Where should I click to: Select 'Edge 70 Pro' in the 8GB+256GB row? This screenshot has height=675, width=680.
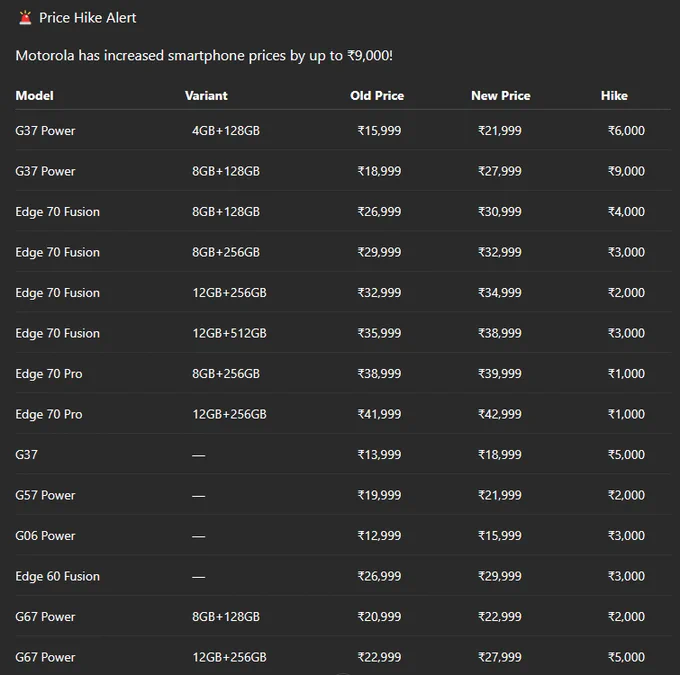(49, 374)
